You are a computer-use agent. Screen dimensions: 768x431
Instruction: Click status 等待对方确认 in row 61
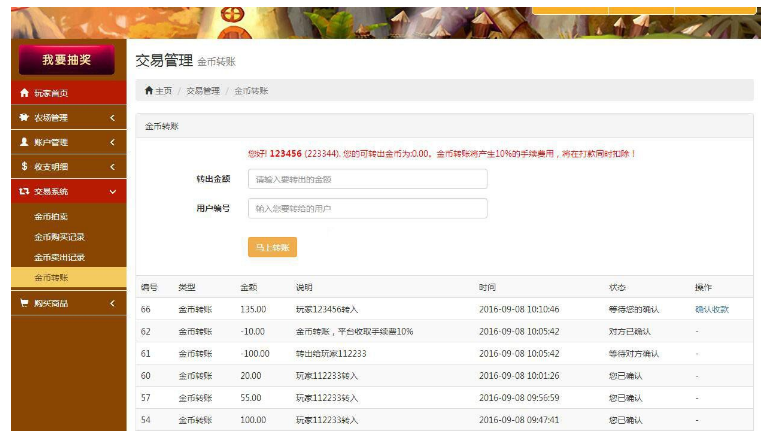pos(634,354)
